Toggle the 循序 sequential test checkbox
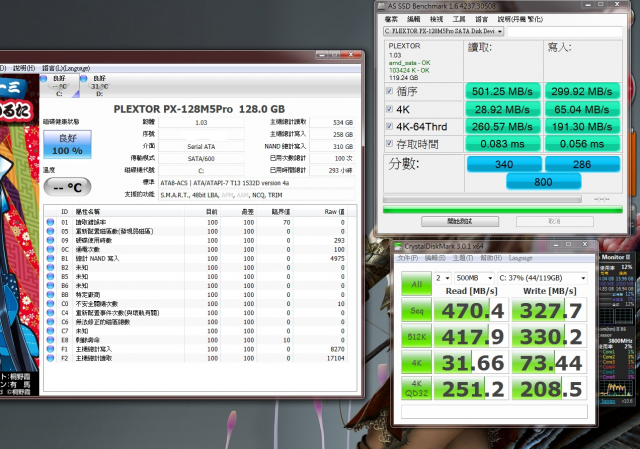The height and width of the screenshot is (449, 640). coord(389,91)
